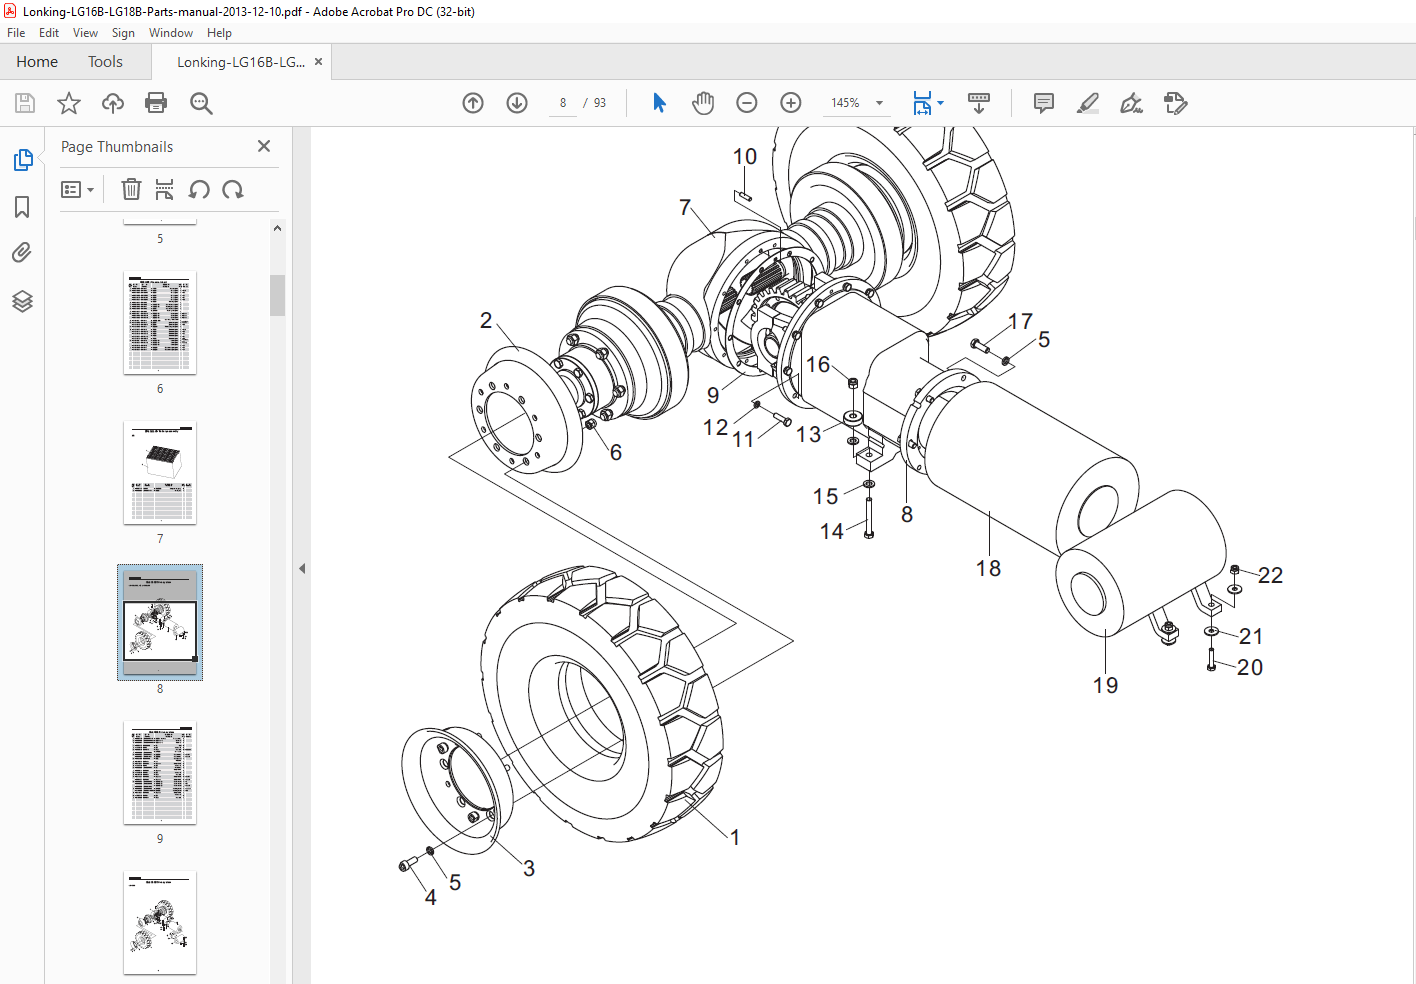Screen dimensions: 1416x984
Task: Select the thumbnail below page 9
Action: [160, 923]
